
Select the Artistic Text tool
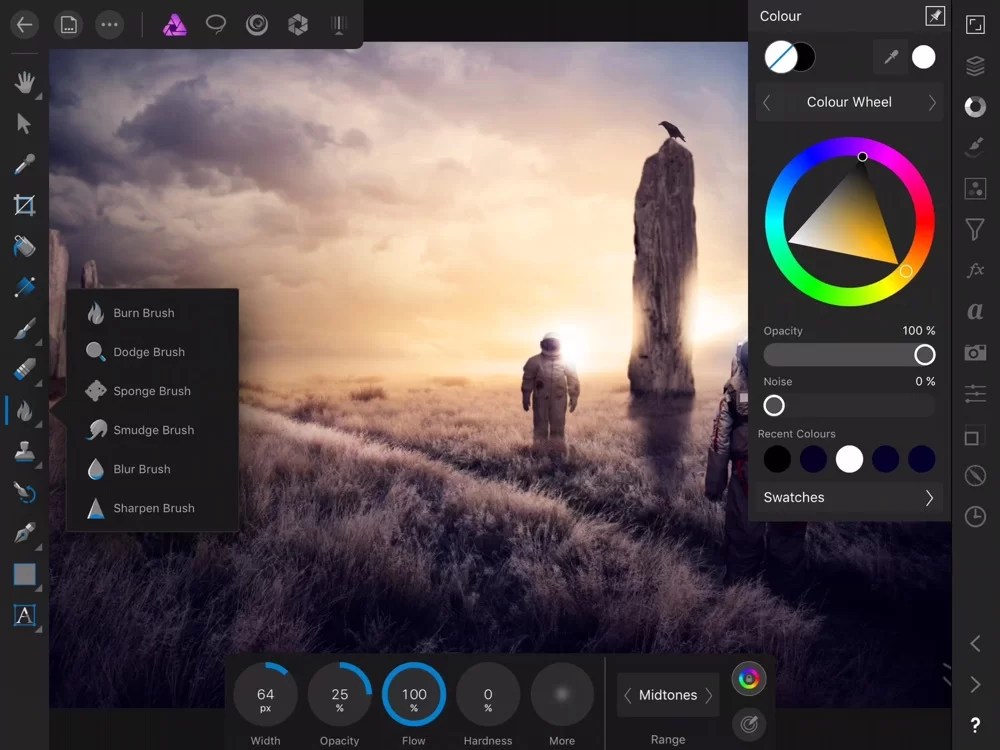24,615
